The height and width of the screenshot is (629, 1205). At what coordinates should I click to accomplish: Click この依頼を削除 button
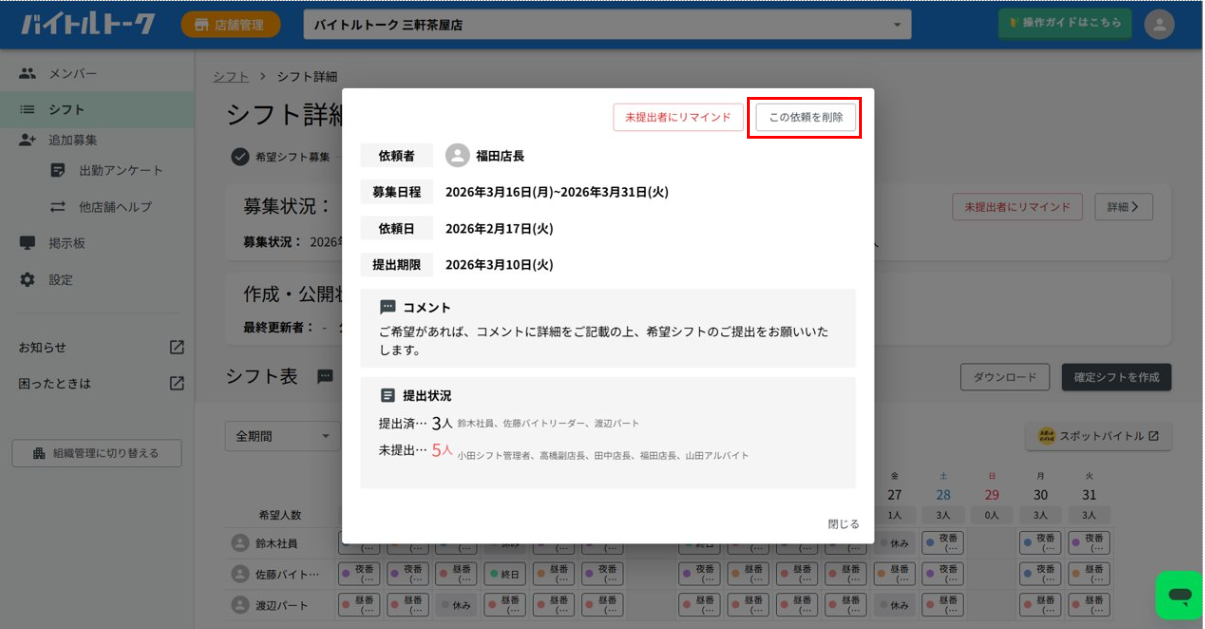click(805, 117)
